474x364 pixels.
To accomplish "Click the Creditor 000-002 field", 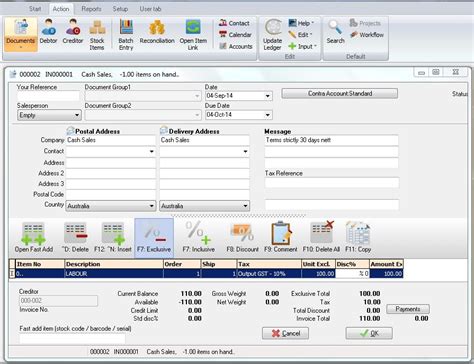I will (58, 301).
